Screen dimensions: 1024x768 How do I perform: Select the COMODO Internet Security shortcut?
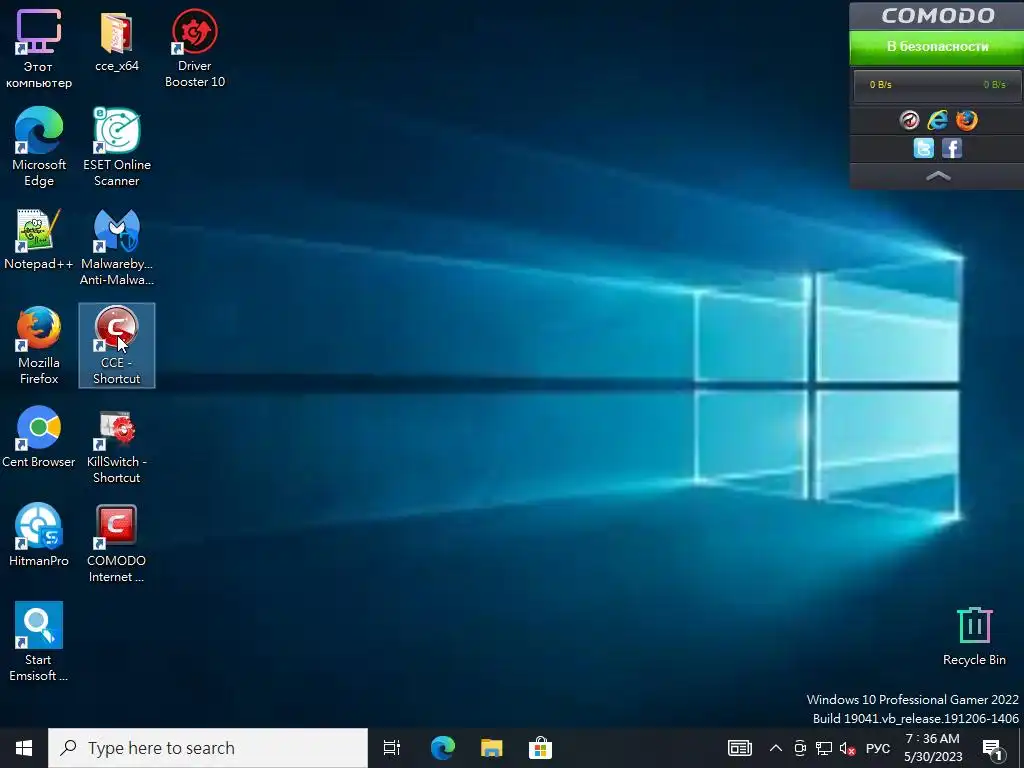pos(117,543)
